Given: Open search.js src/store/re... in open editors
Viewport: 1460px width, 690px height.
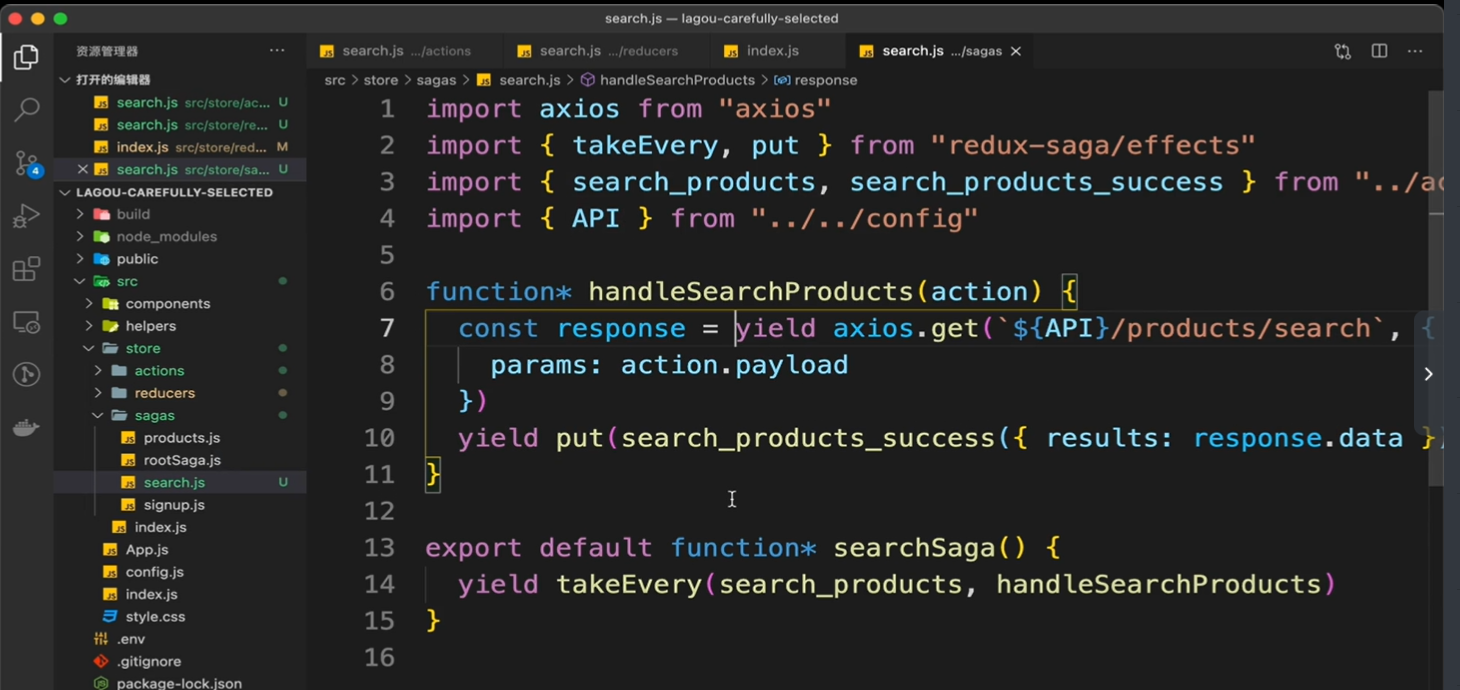Looking at the screenshot, I should [180, 125].
